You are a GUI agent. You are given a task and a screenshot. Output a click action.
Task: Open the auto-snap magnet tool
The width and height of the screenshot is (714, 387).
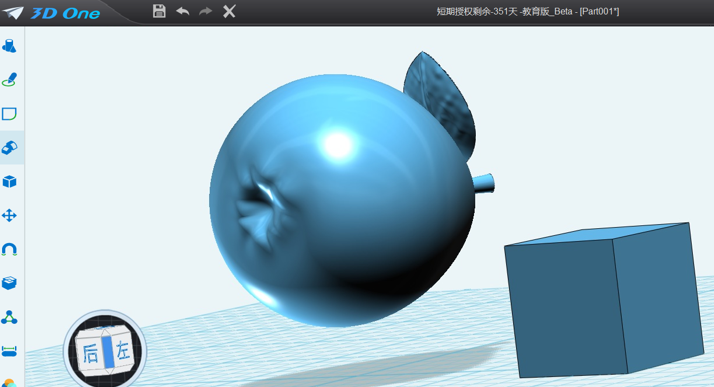[x=10, y=250]
